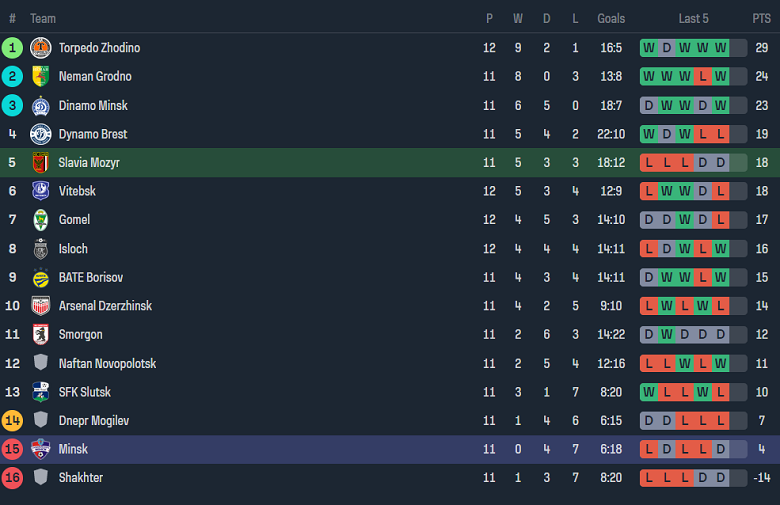Sort standings by Goals column header
Image resolution: width=780 pixels, height=505 pixels.
click(611, 18)
